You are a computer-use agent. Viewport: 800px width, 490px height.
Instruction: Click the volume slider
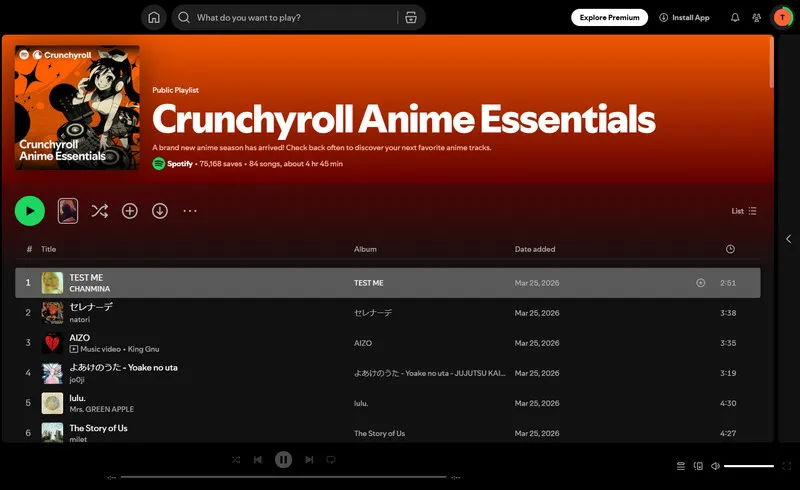click(748, 466)
